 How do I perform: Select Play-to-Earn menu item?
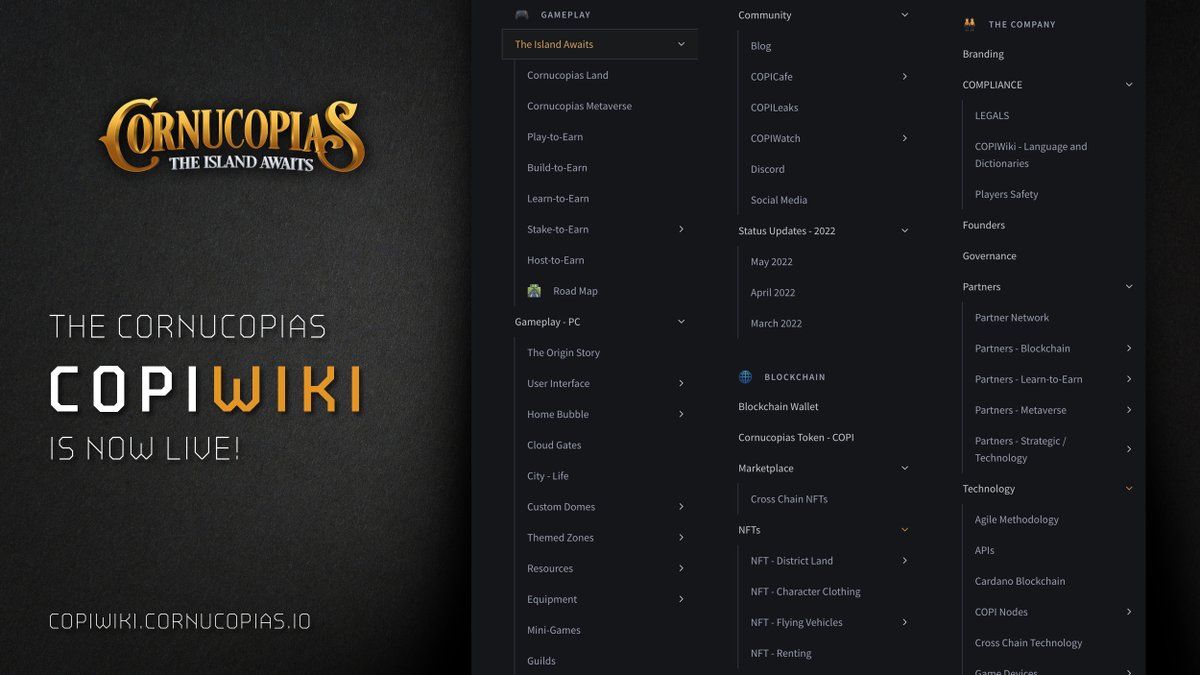click(x=555, y=137)
